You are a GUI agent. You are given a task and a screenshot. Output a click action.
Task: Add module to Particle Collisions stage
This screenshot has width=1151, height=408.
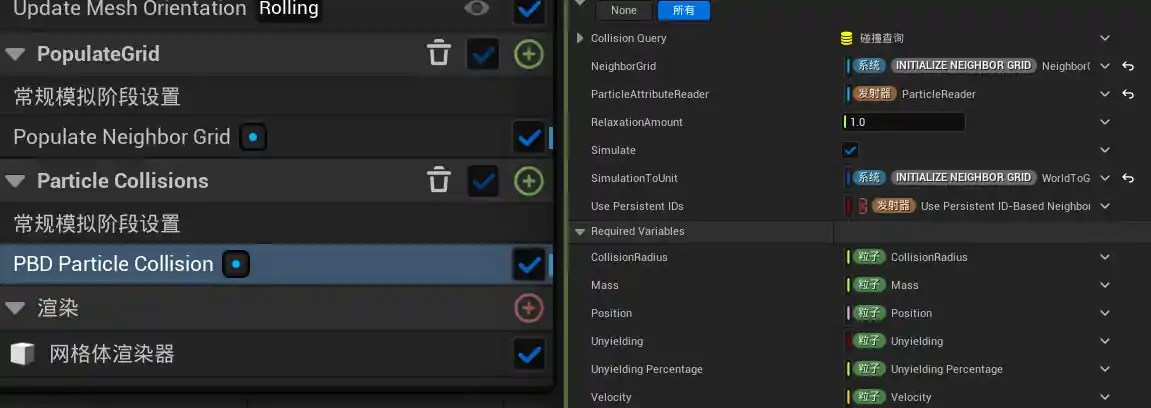pyautogui.click(x=528, y=181)
